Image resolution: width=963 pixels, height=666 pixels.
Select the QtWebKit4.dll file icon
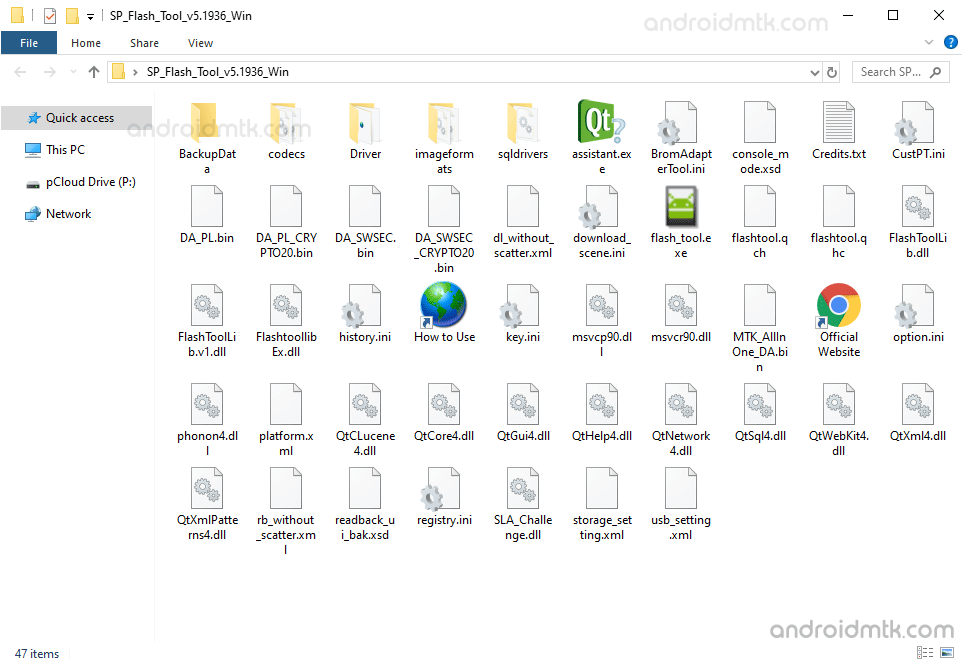838,404
